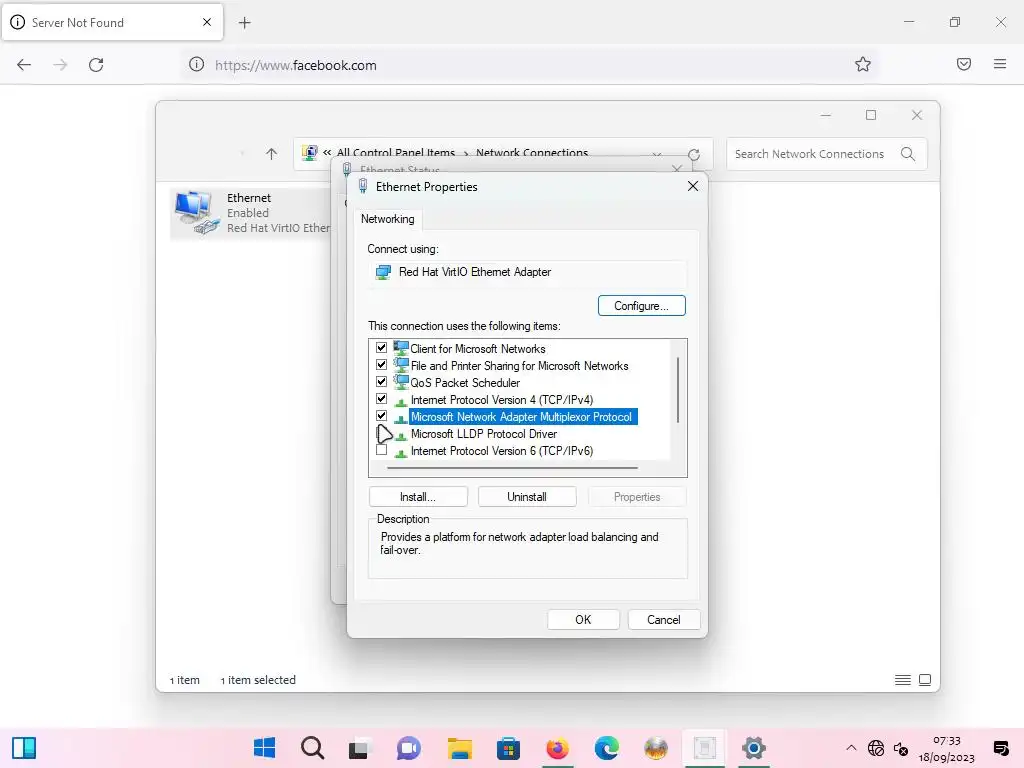
Task: Select Internet Protocol Version 6 (TCP/IPv6) row
Action: coord(502,451)
